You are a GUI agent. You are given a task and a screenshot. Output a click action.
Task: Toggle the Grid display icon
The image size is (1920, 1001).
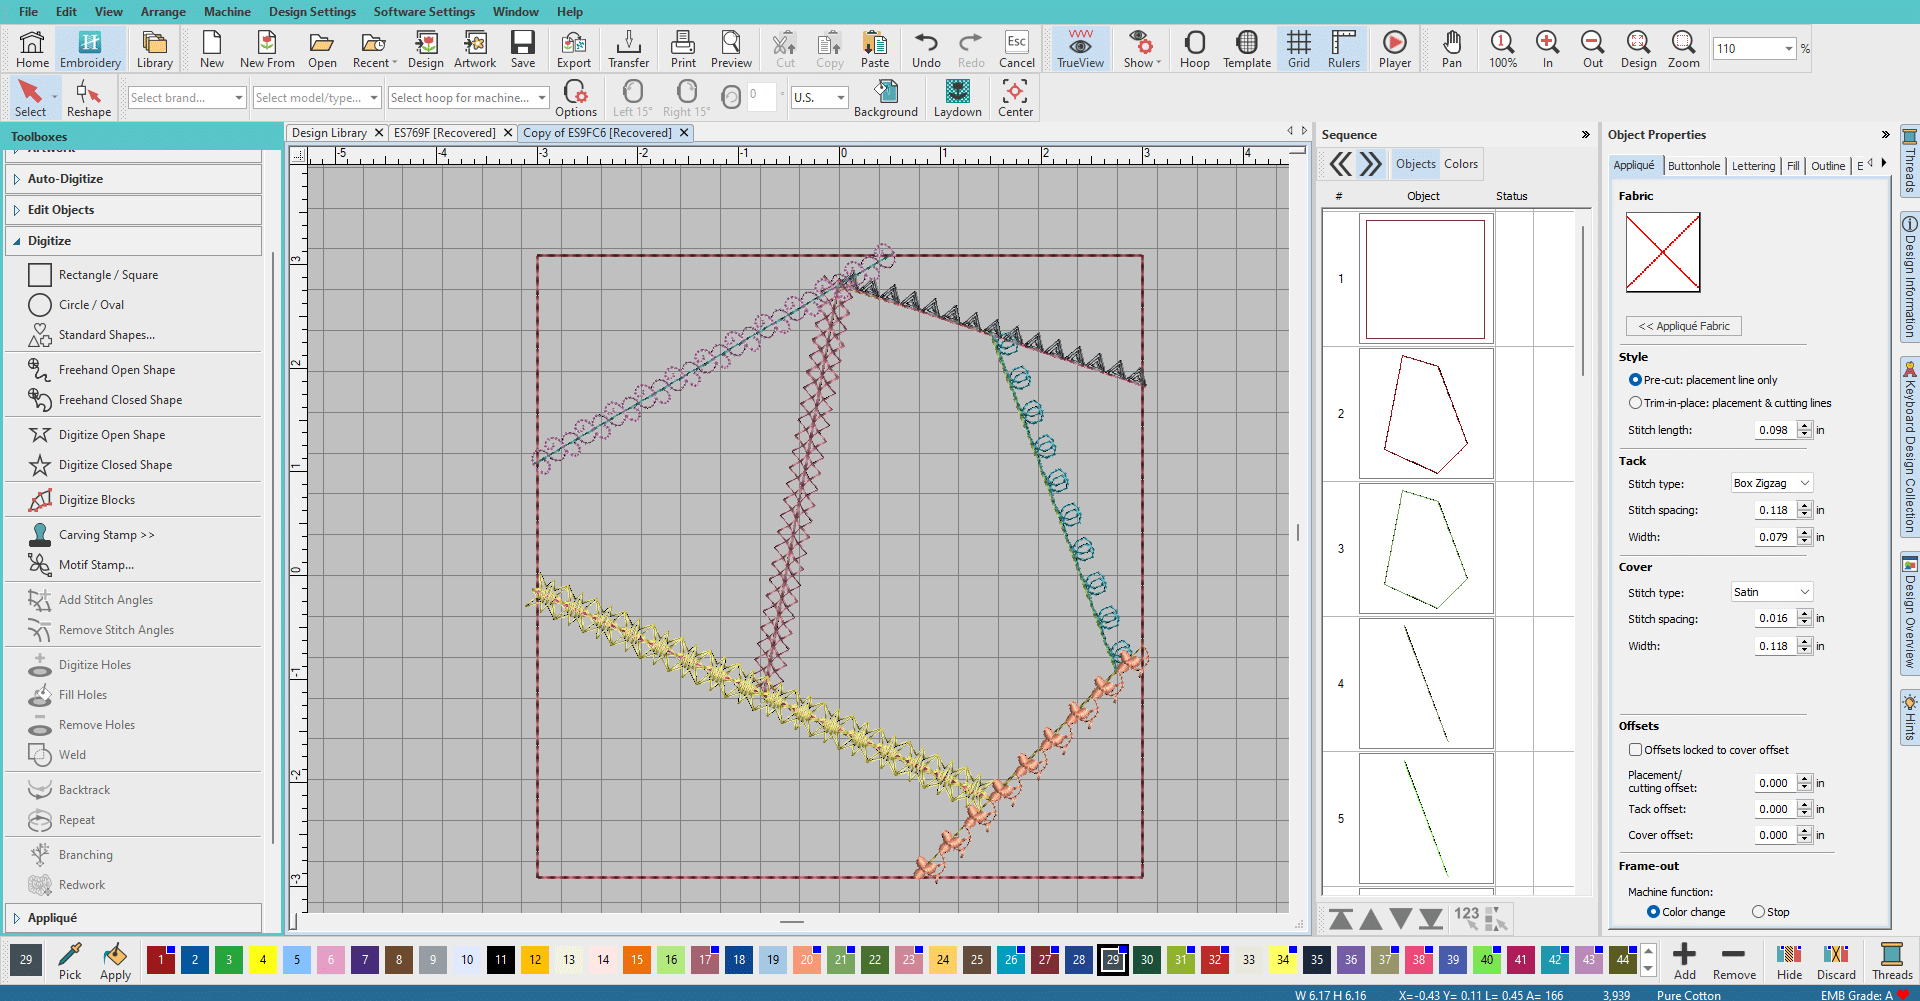(x=1298, y=49)
